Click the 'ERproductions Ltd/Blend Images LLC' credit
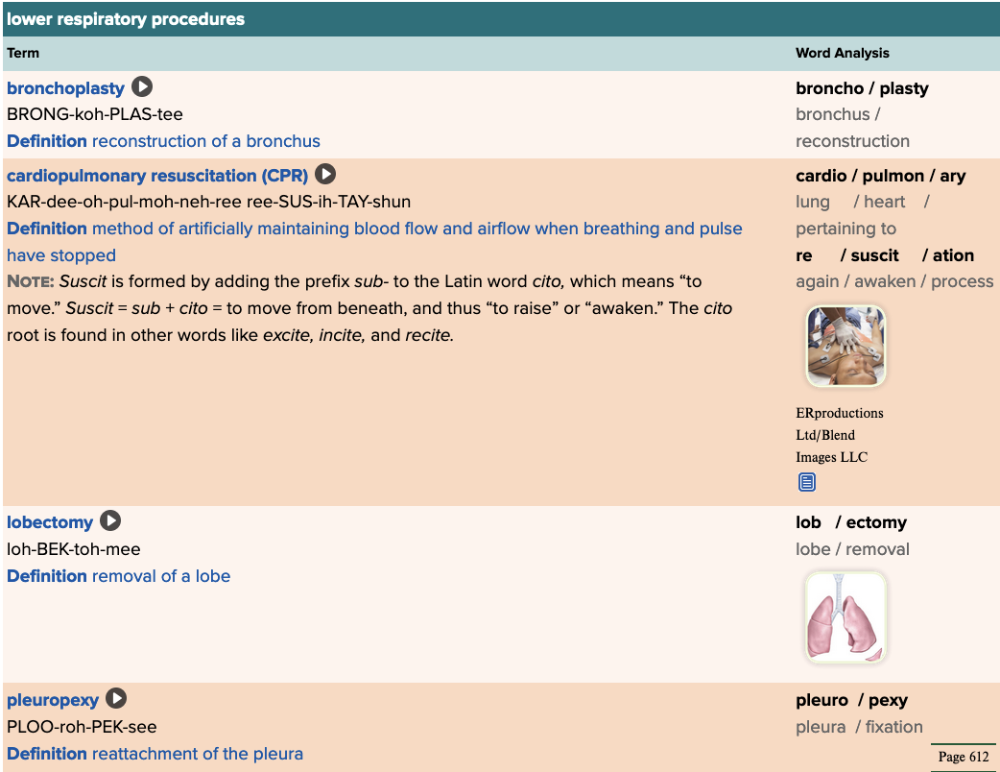The image size is (1000, 772). point(839,435)
